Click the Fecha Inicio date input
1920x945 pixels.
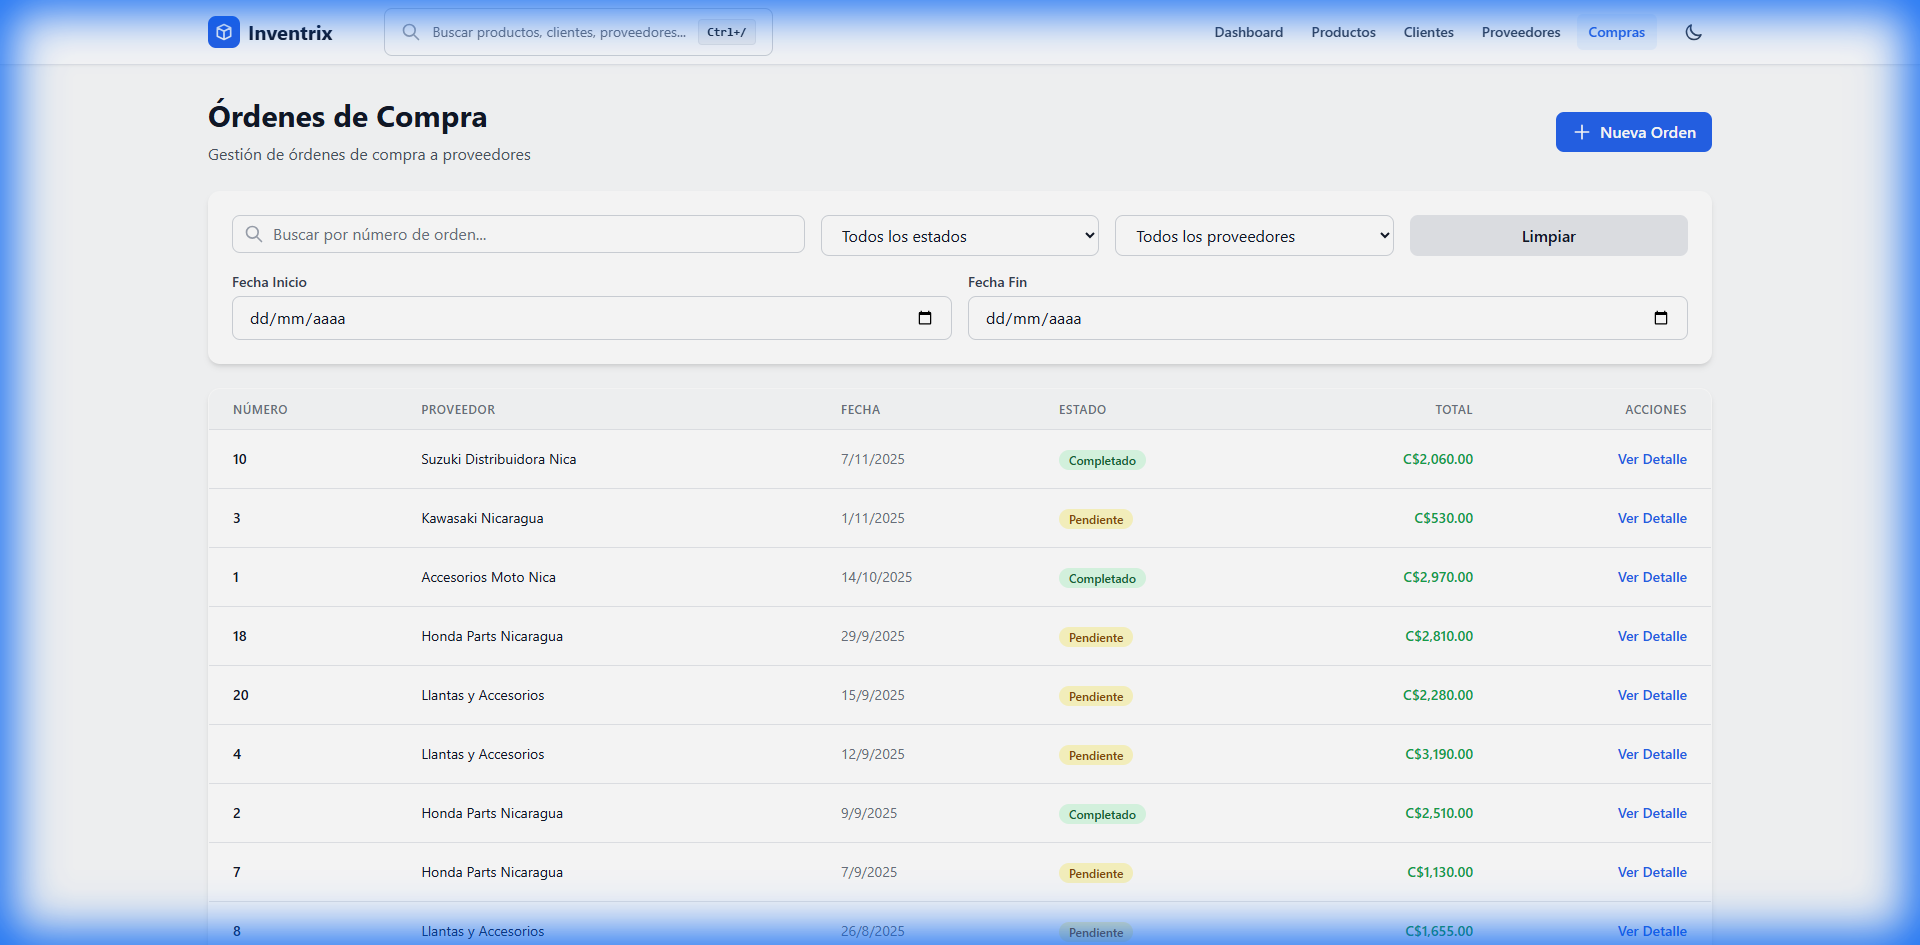pyautogui.click(x=570, y=318)
